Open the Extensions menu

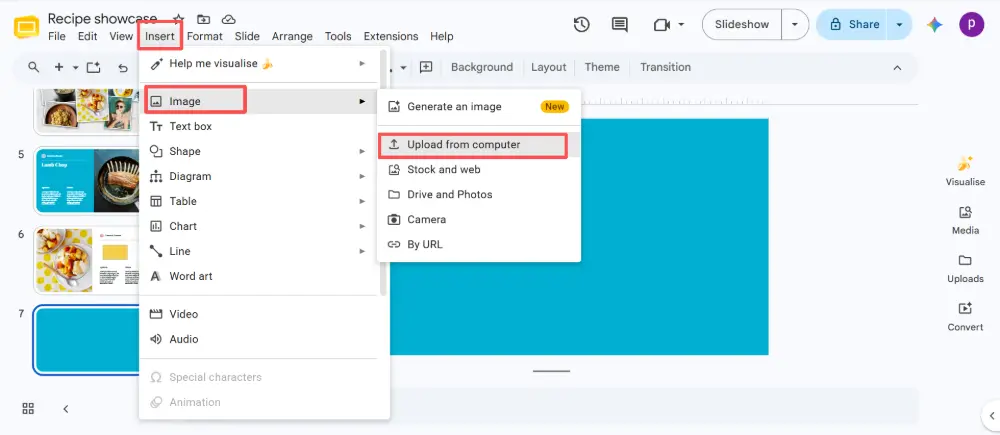(x=391, y=36)
